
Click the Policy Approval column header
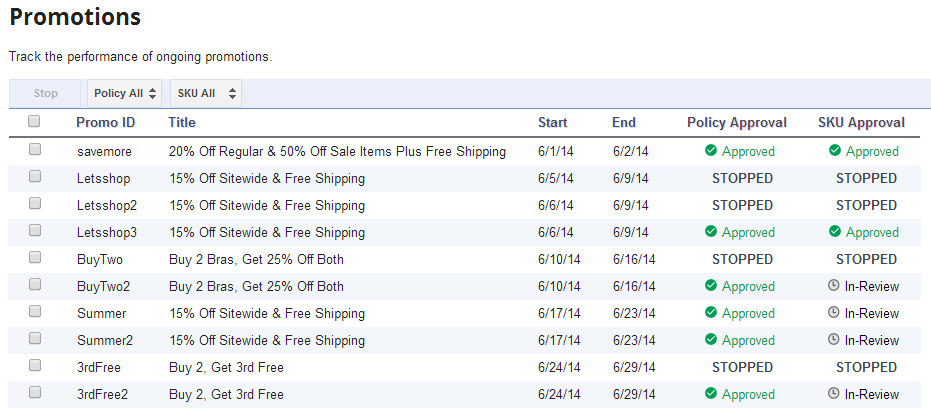click(x=737, y=123)
